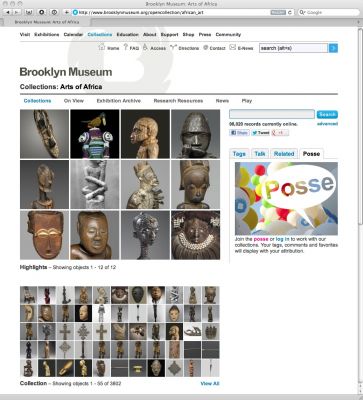Image resolution: width=363 pixels, height=400 pixels.
Task: Reload the page in browser toolbar
Action: click(x=290, y=12)
